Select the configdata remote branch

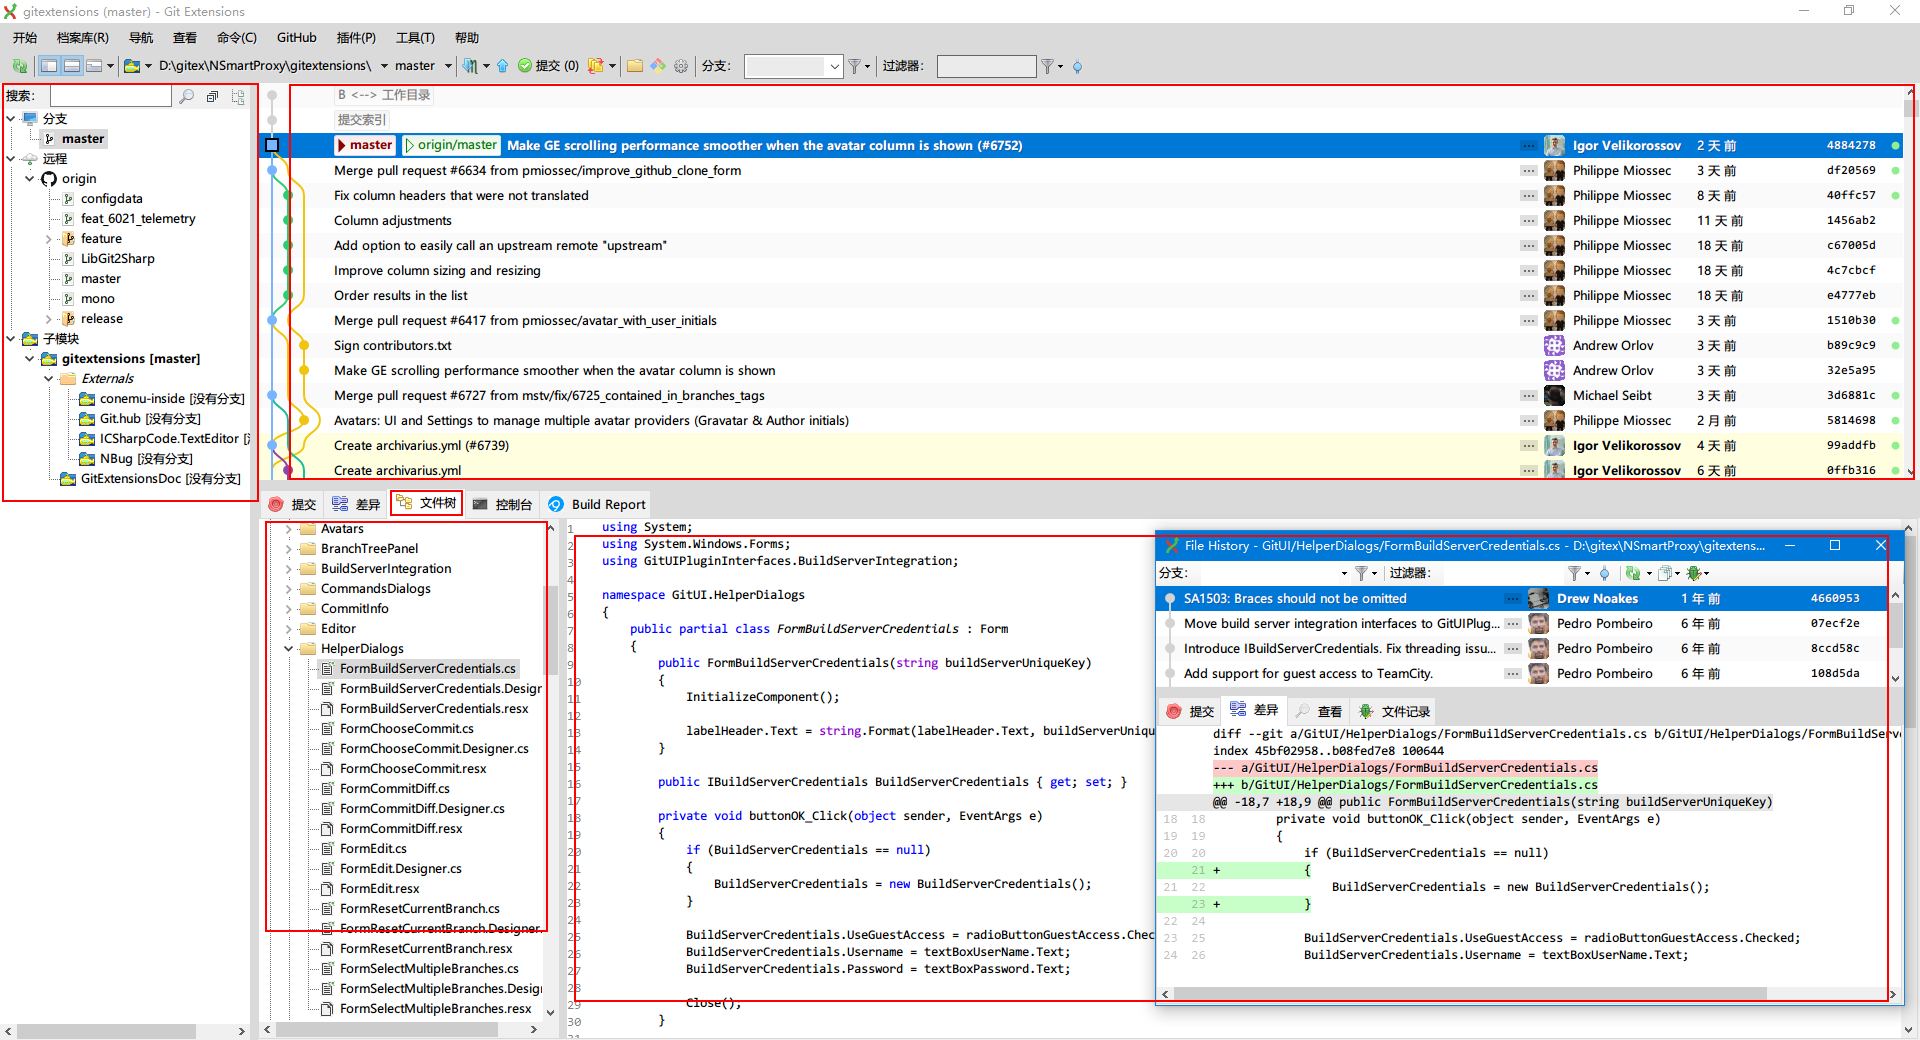[x=111, y=198]
